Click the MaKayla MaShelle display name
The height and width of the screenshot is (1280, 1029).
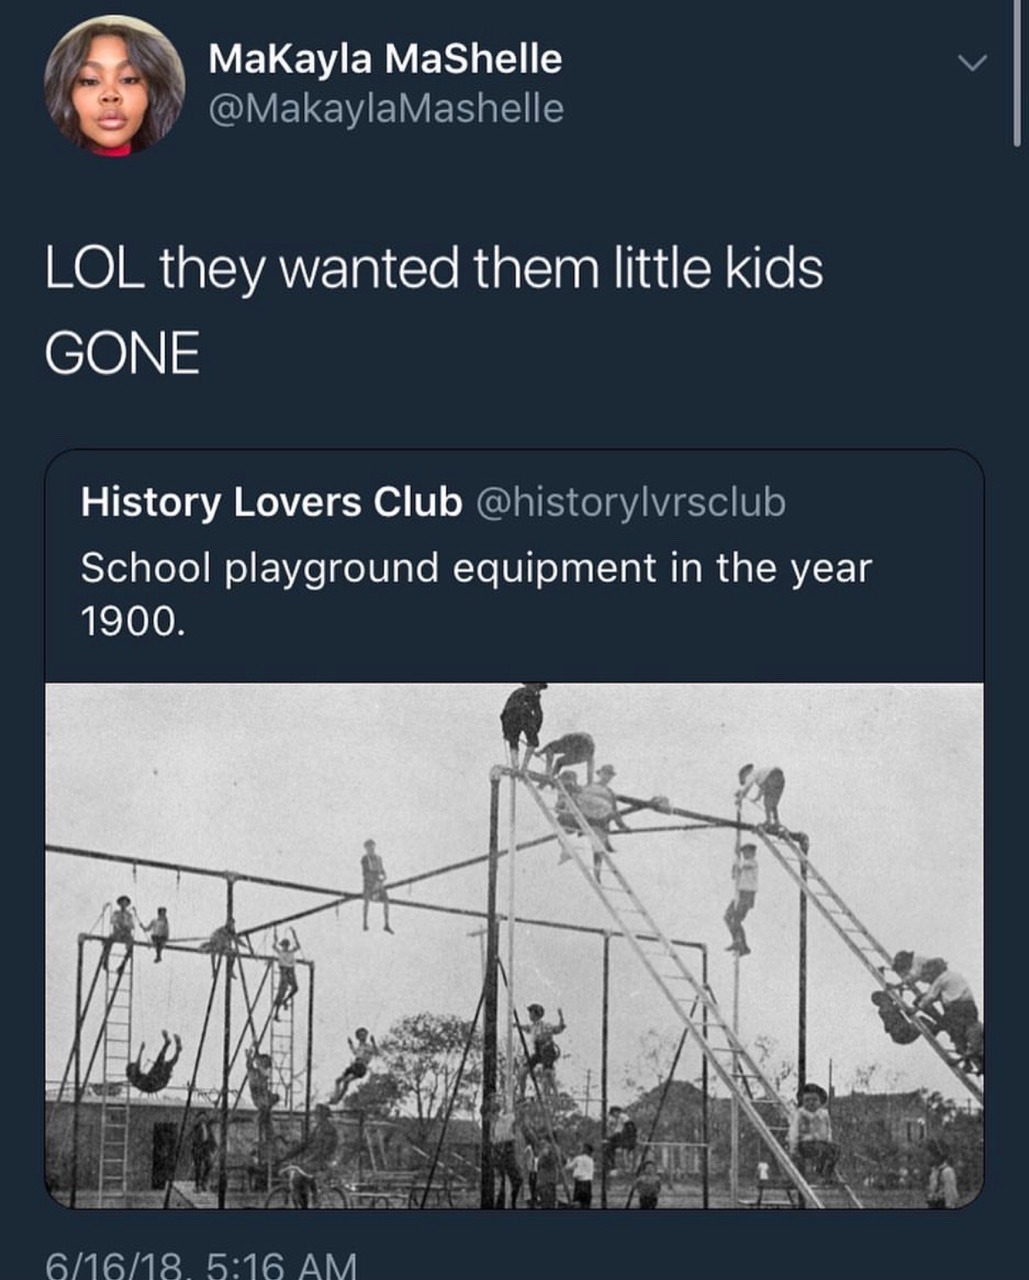click(x=385, y=59)
